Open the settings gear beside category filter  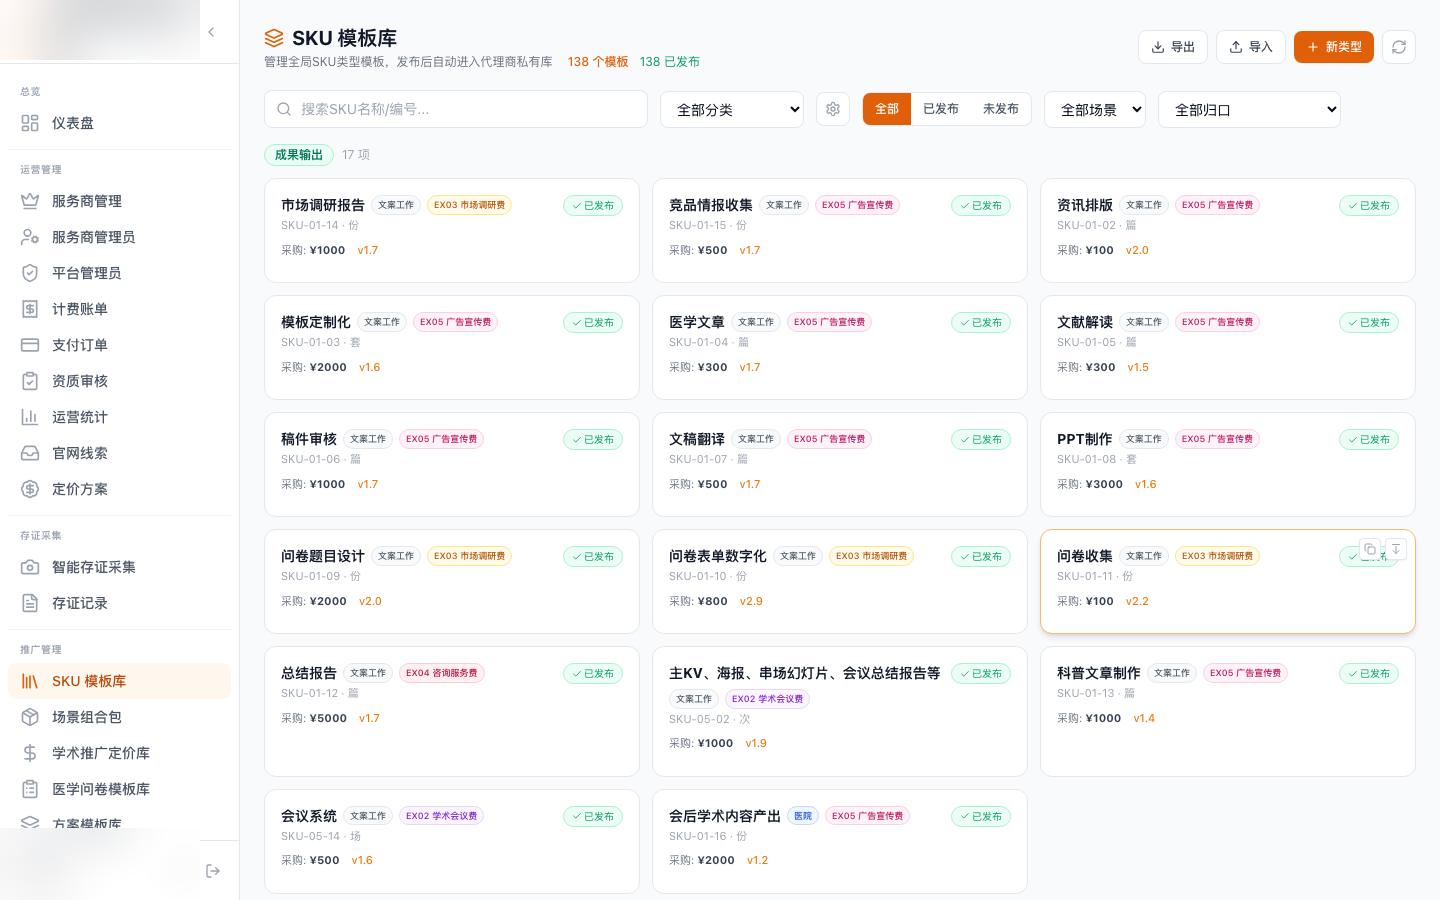click(x=833, y=109)
